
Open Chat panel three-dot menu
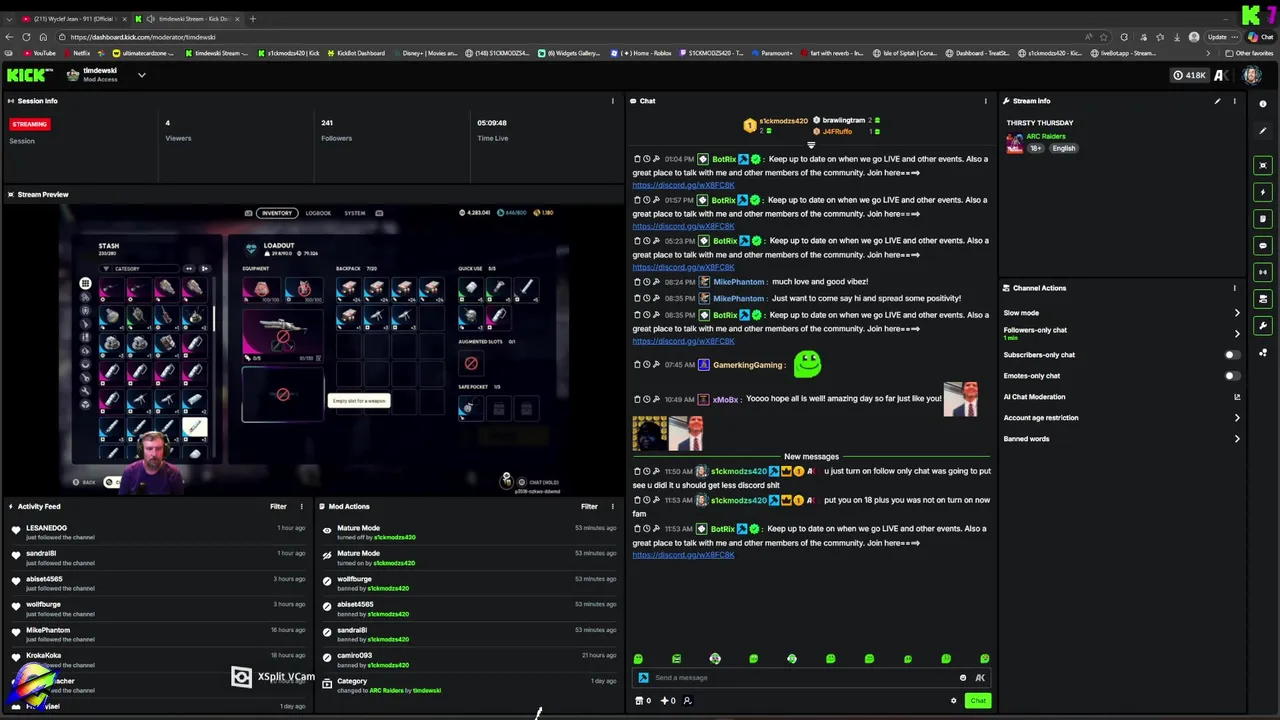pyautogui.click(x=985, y=101)
